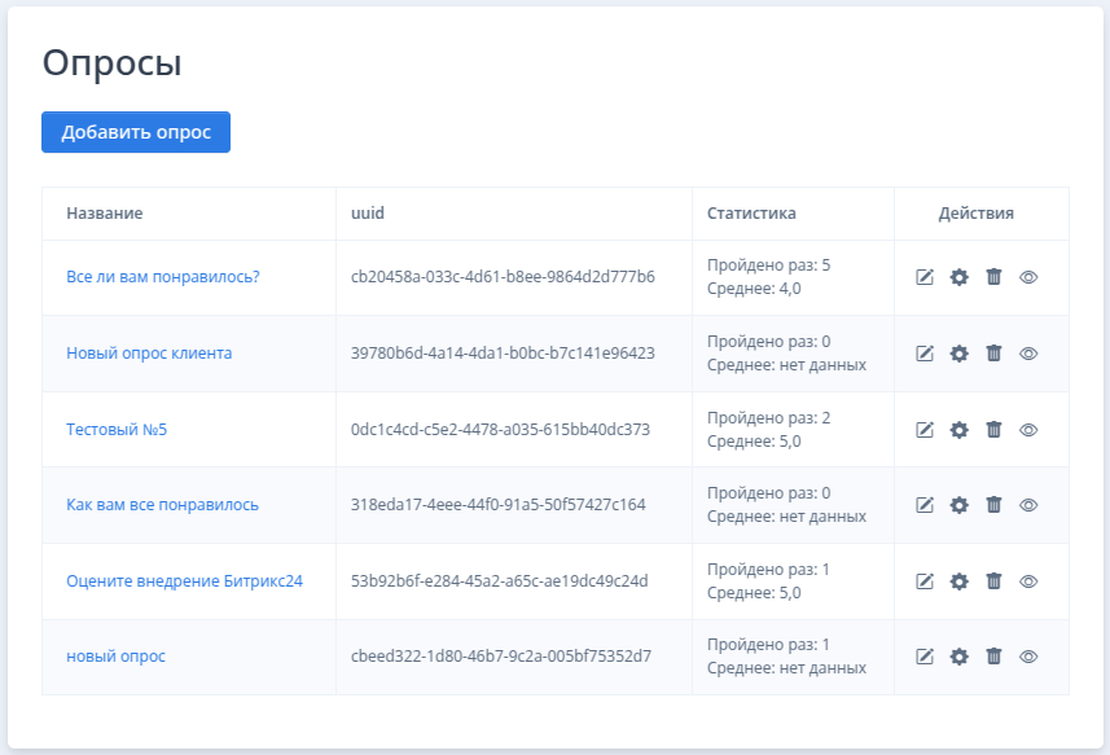Viewport: 1110px width, 755px height.
Task: Edit the 'Все ли вам понравилось?' survey
Action: pyautogui.click(x=925, y=277)
